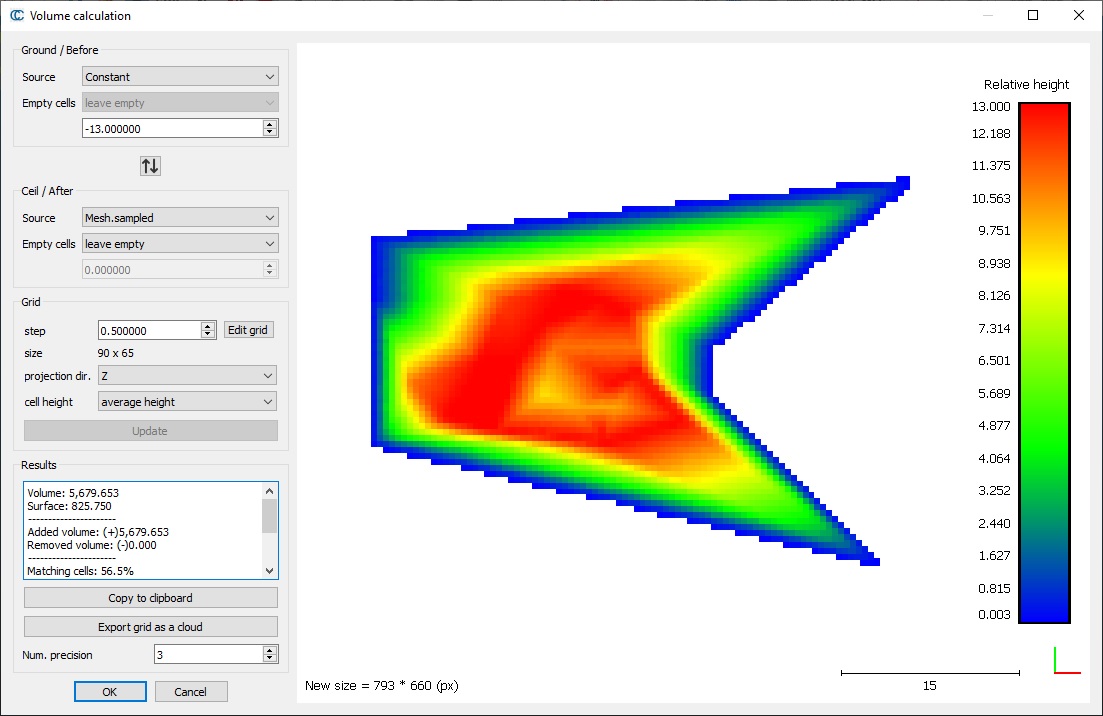Confirm with the OK button

click(x=110, y=692)
